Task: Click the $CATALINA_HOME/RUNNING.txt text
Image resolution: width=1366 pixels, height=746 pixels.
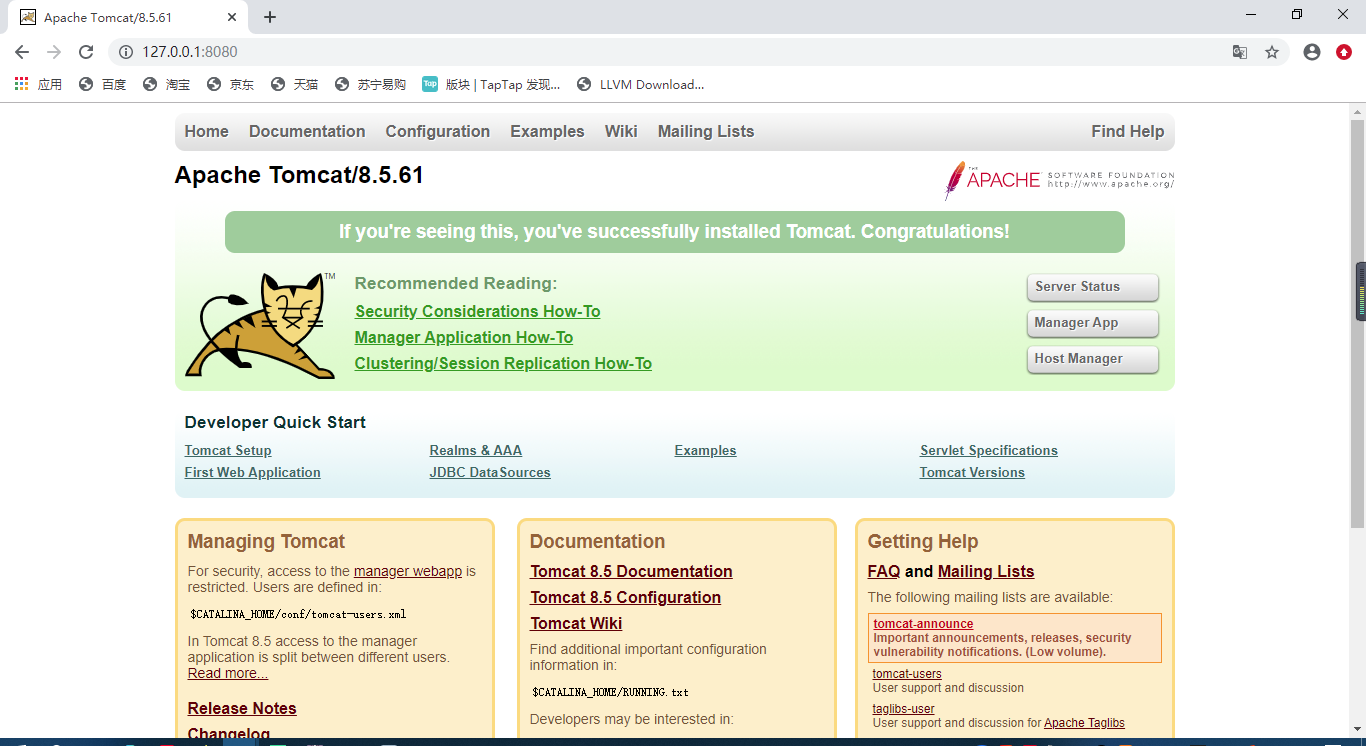Action: tap(610, 692)
